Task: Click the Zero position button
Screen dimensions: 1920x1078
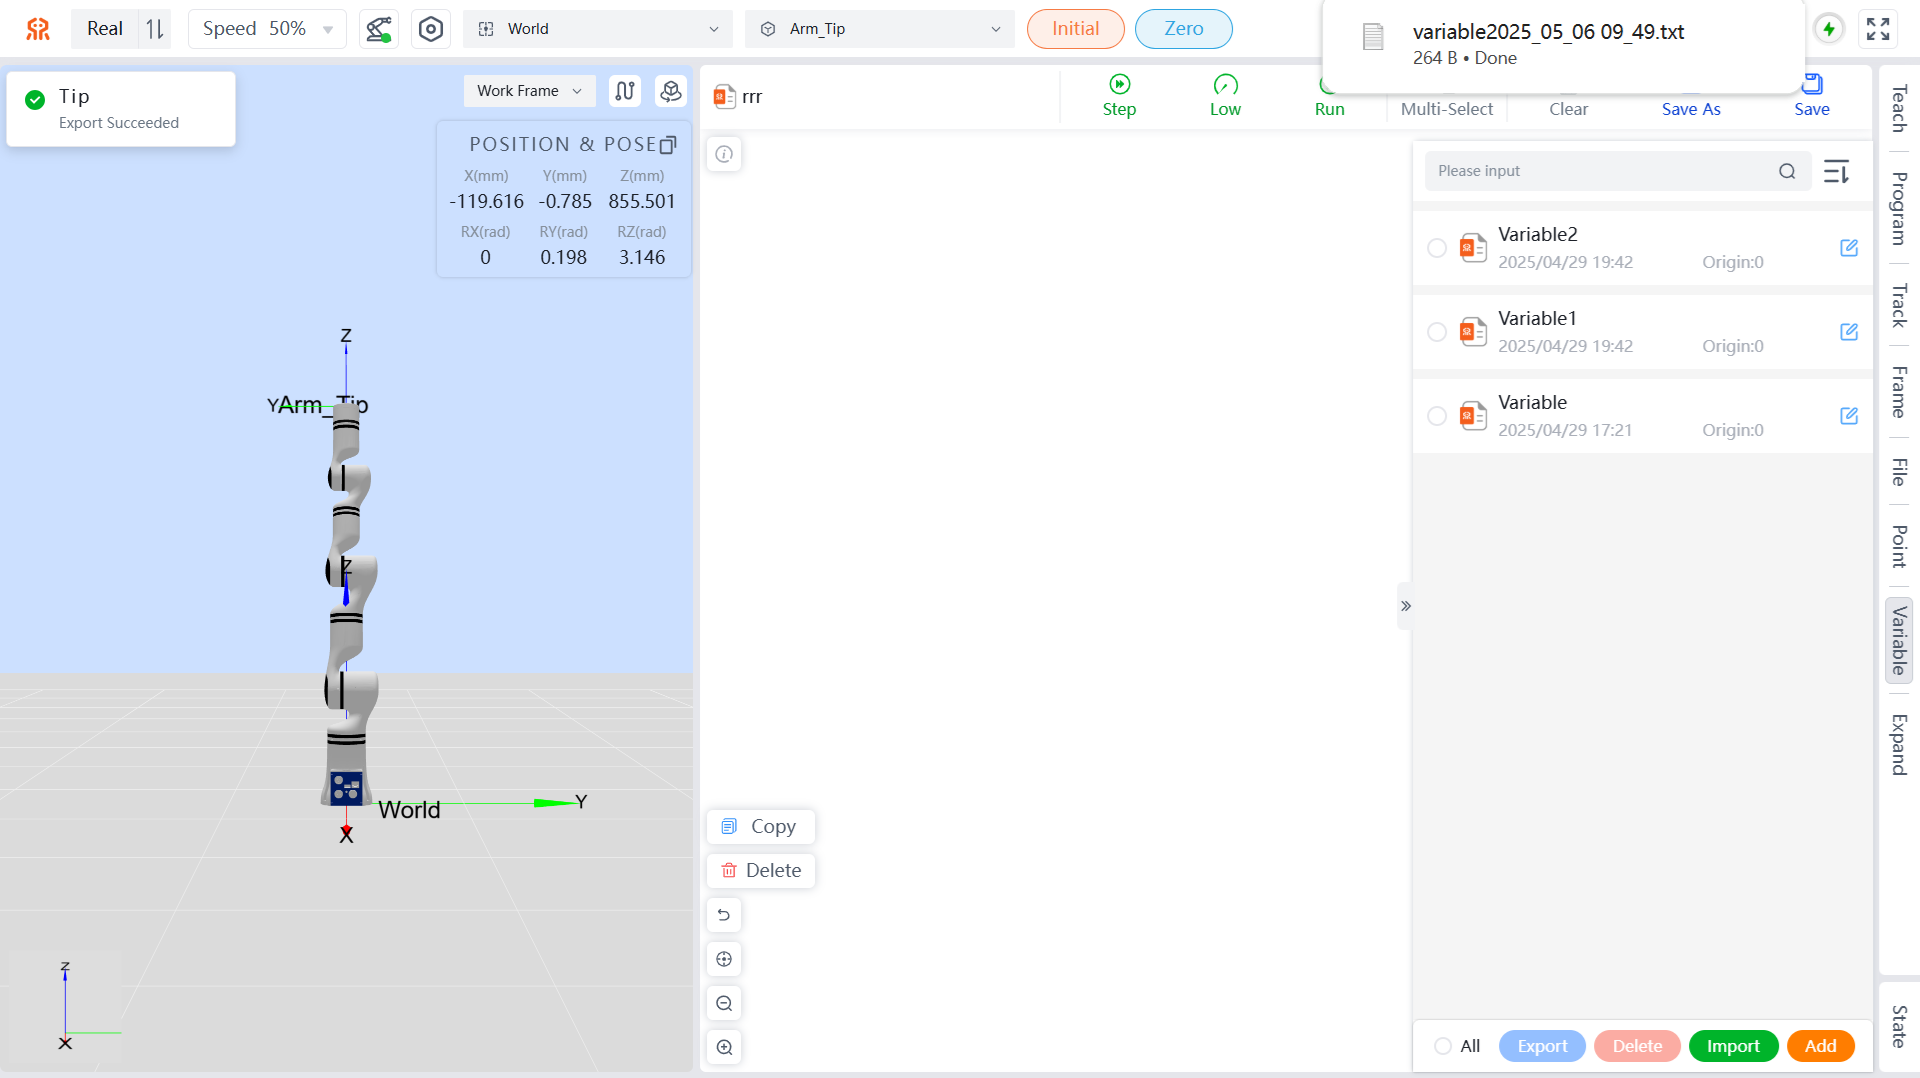Action: click(1183, 29)
